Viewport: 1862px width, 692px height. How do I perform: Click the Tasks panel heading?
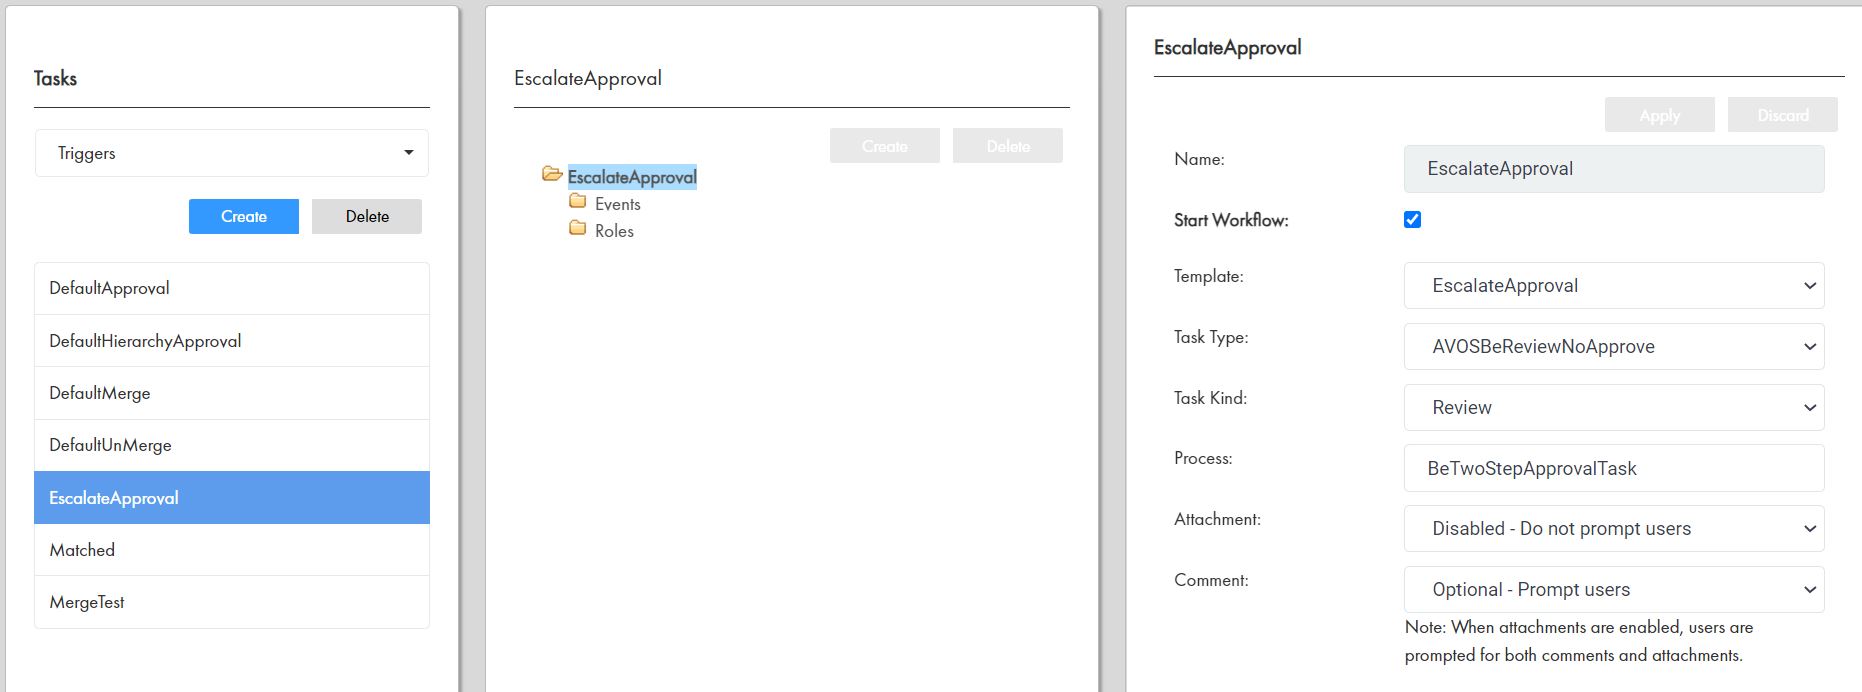point(55,78)
